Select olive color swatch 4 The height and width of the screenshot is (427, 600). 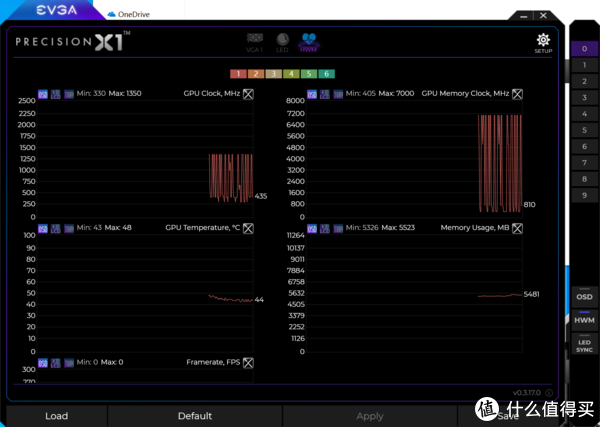click(291, 74)
